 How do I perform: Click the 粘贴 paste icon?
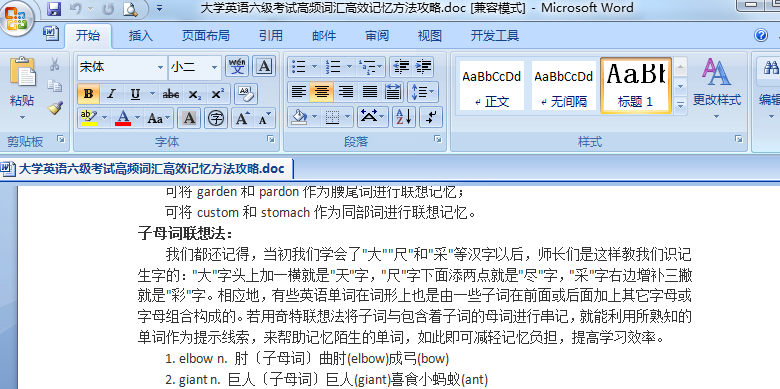pos(22,72)
